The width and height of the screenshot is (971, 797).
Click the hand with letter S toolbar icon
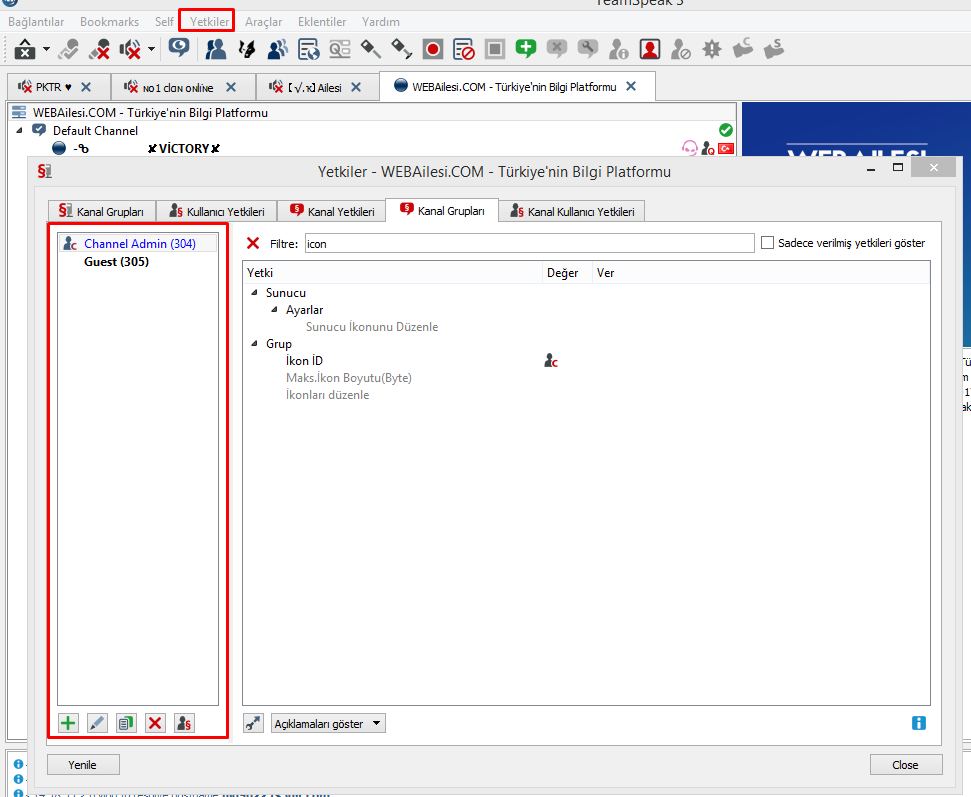(x=773, y=48)
